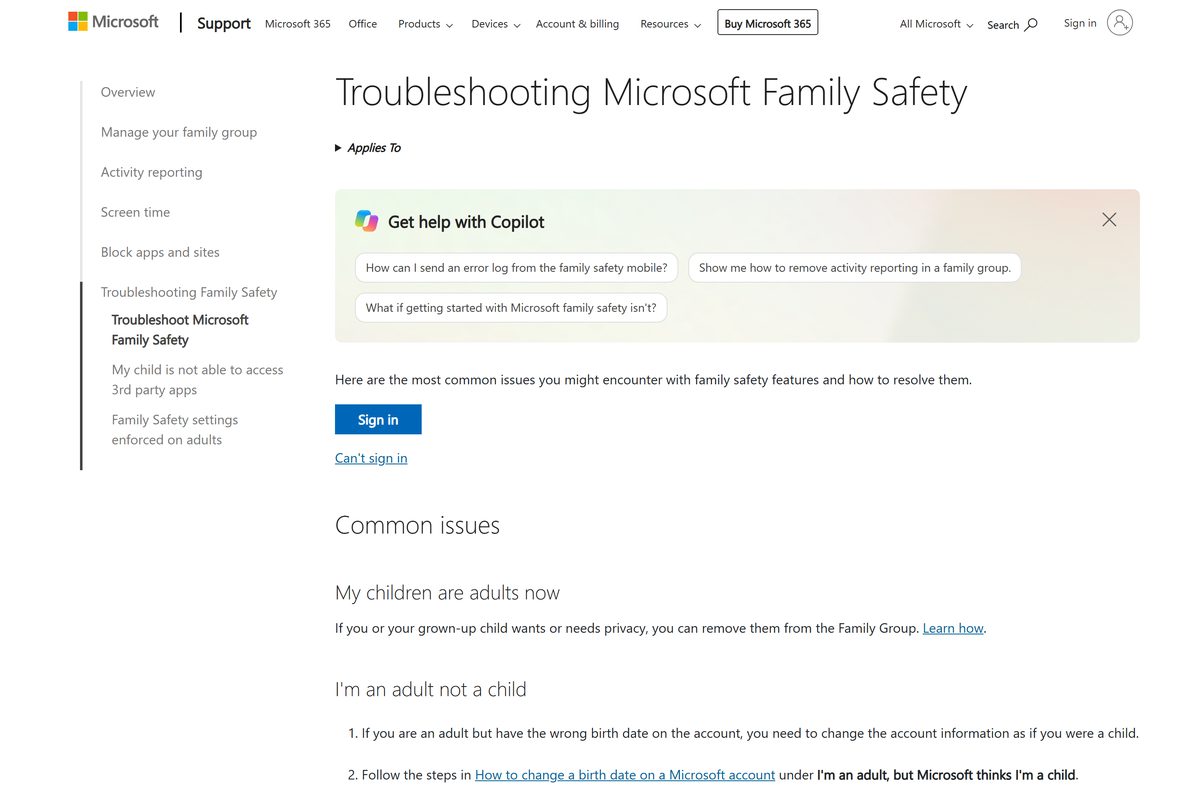Open the account avatar sign-in icon
This screenshot has height=792, width=1200.
(x=1120, y=23)
